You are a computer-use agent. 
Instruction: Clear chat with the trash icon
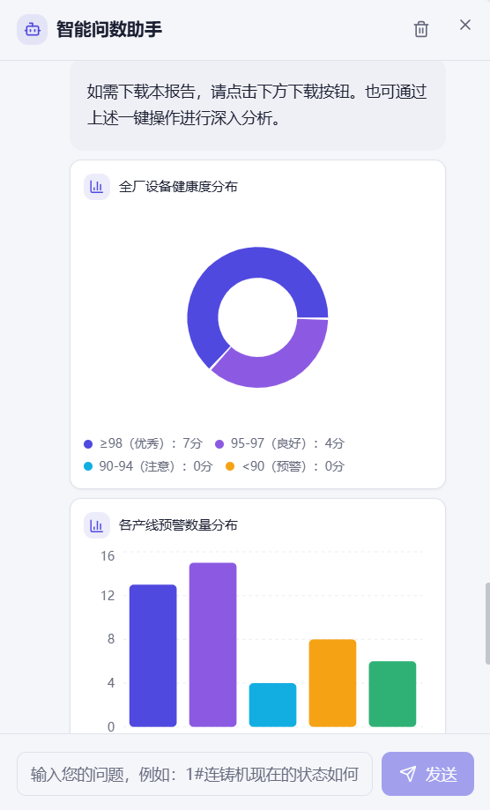tap(421, 29)
